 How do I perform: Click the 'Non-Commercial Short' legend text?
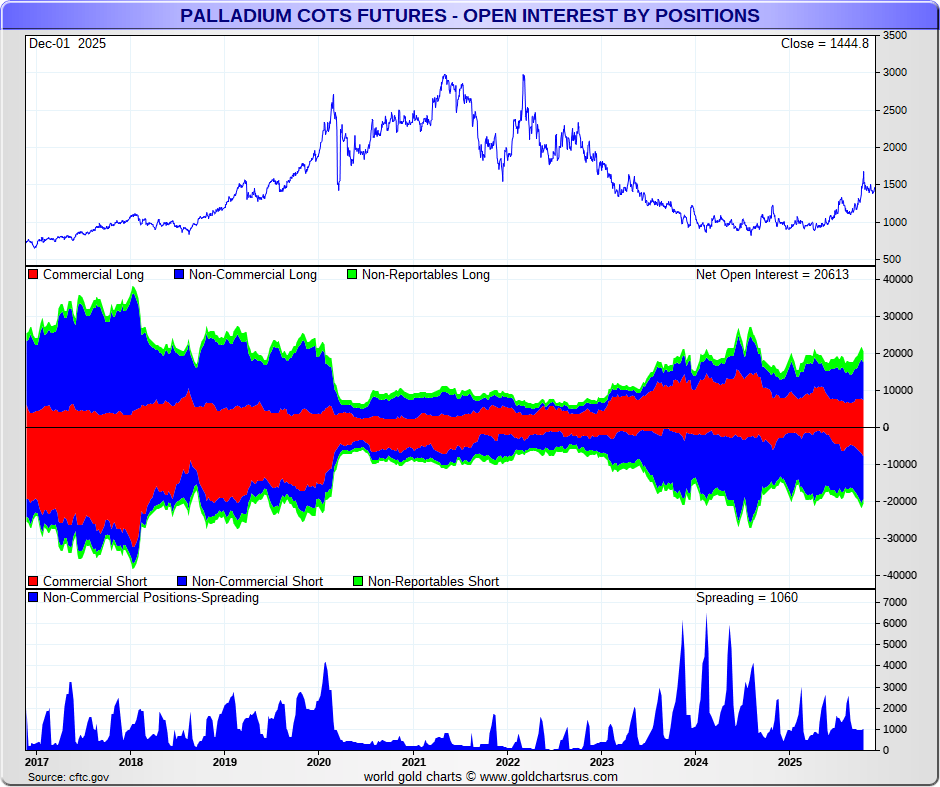257,581
